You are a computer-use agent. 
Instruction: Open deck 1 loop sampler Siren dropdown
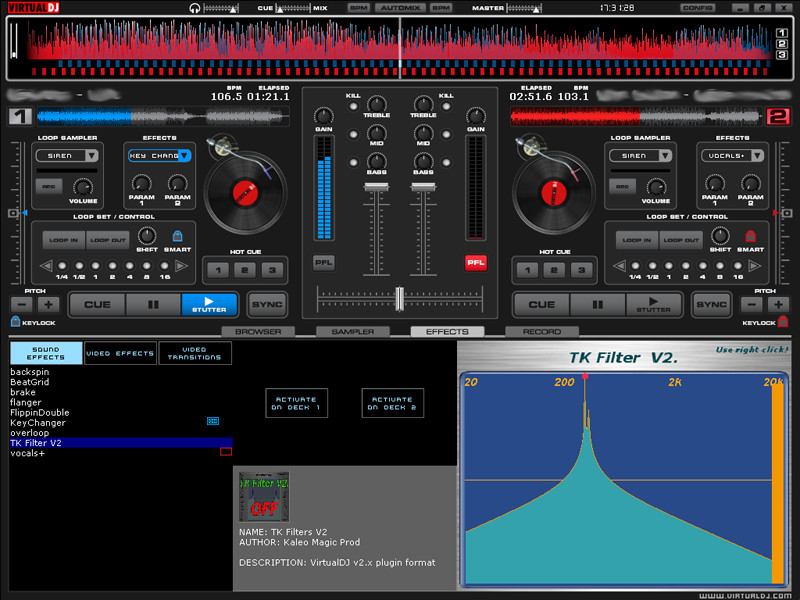[67, 156]
